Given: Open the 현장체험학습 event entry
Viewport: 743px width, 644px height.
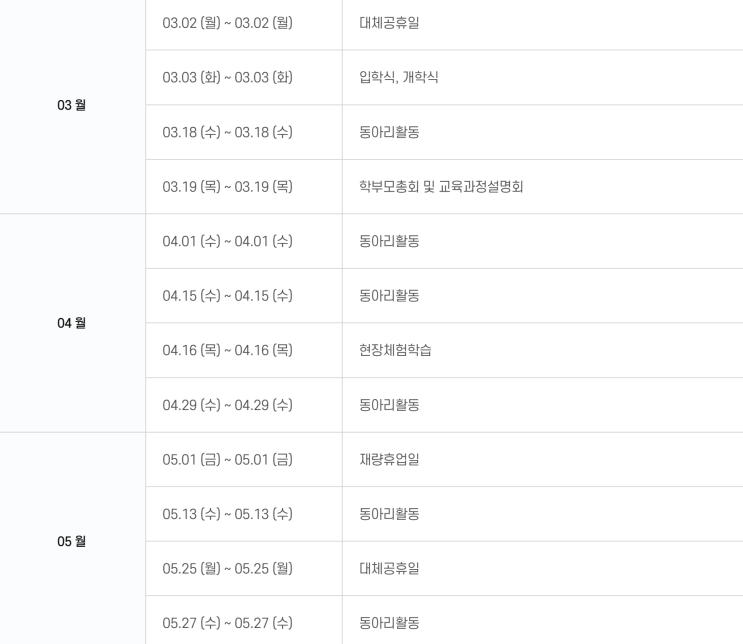Looking at the screenshot, I should 395,350.
